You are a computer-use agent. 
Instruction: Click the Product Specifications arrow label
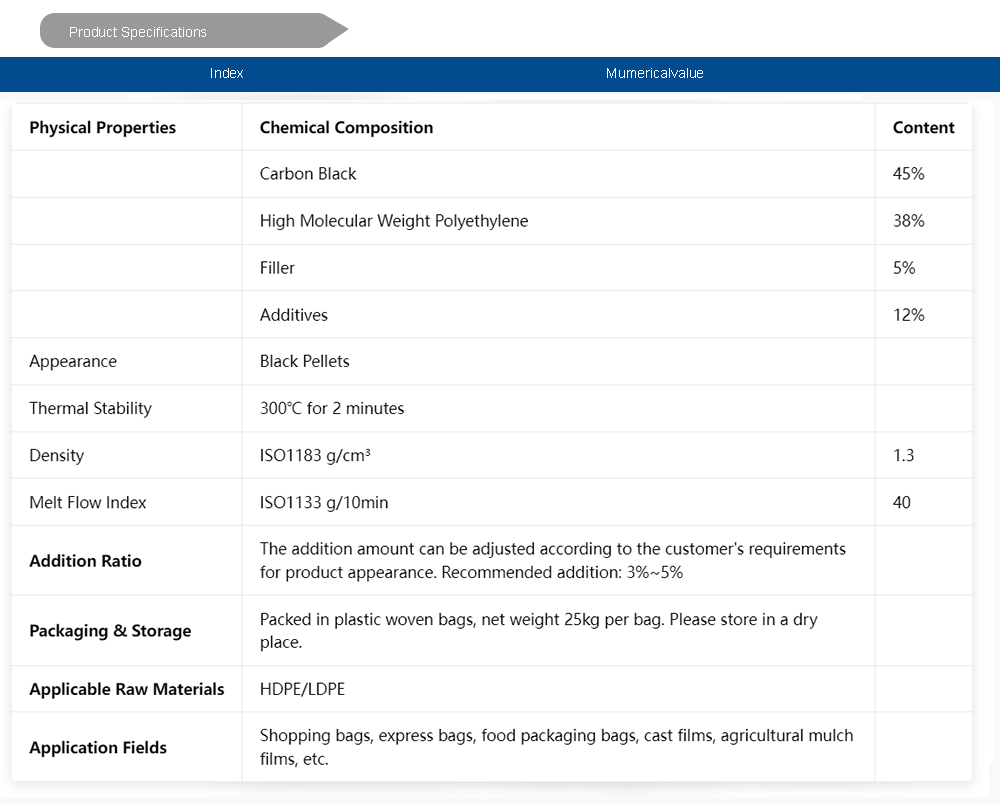click(x=138, y=32)
